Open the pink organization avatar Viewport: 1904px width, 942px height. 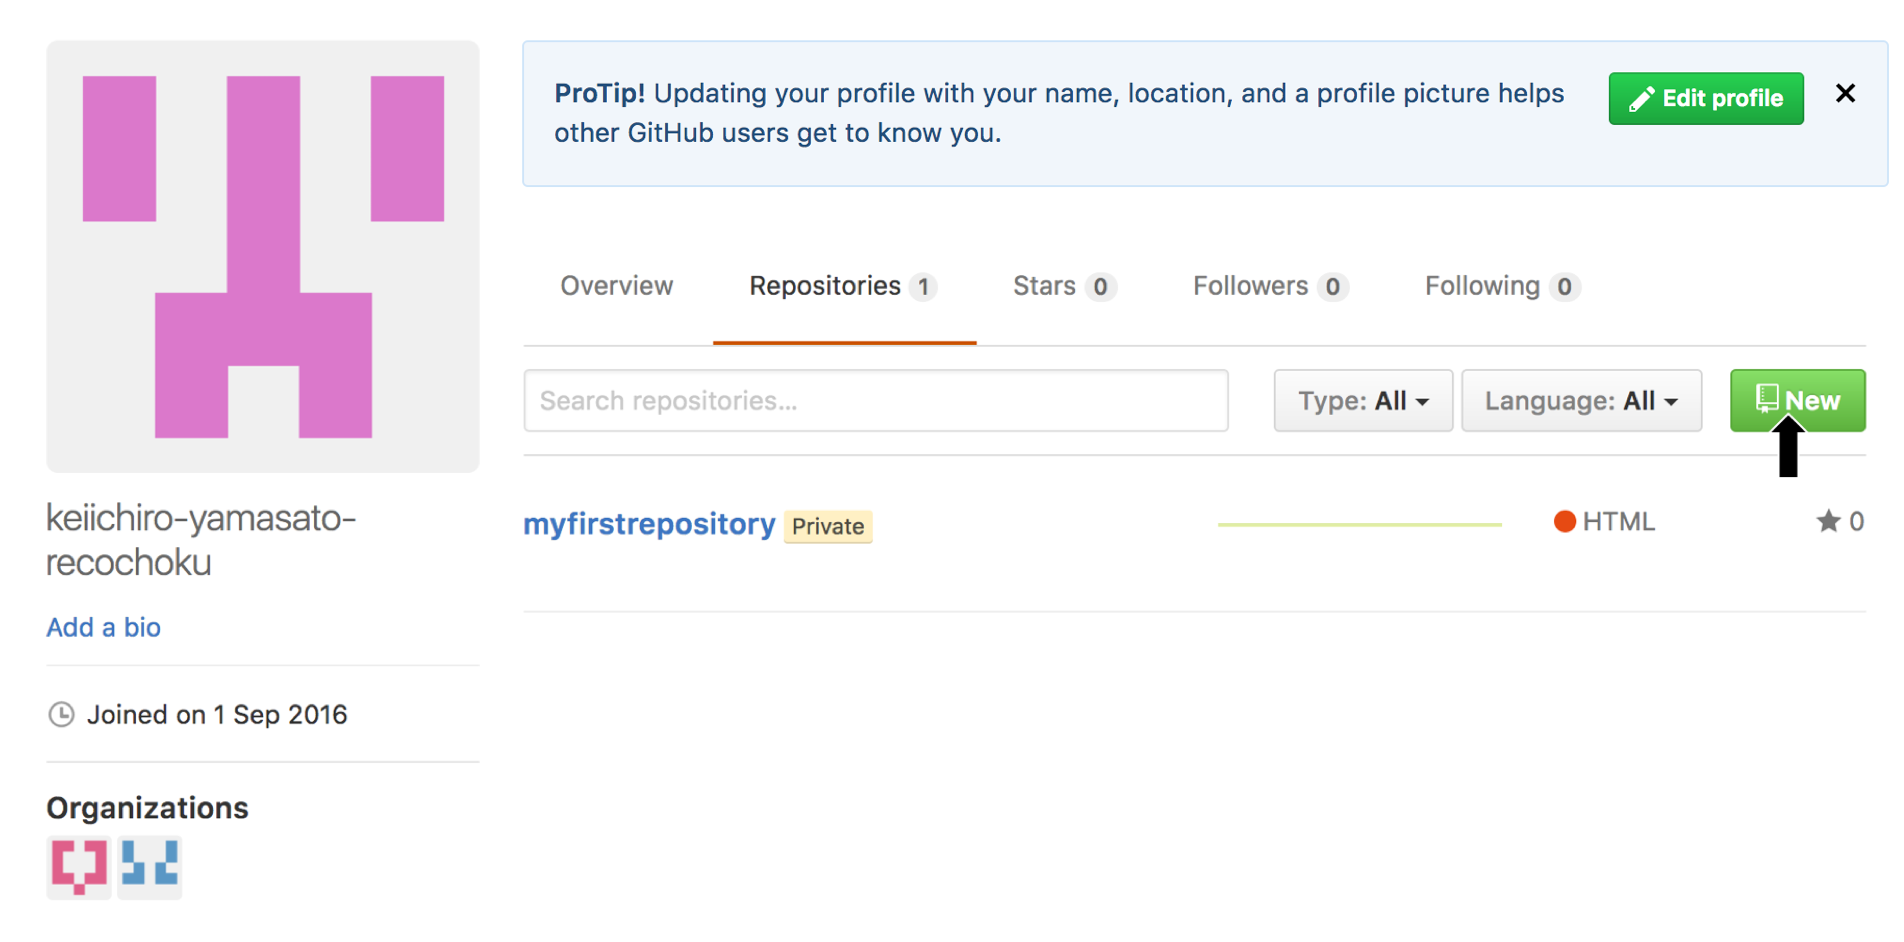pyautogui.click(x=79, y=866)
